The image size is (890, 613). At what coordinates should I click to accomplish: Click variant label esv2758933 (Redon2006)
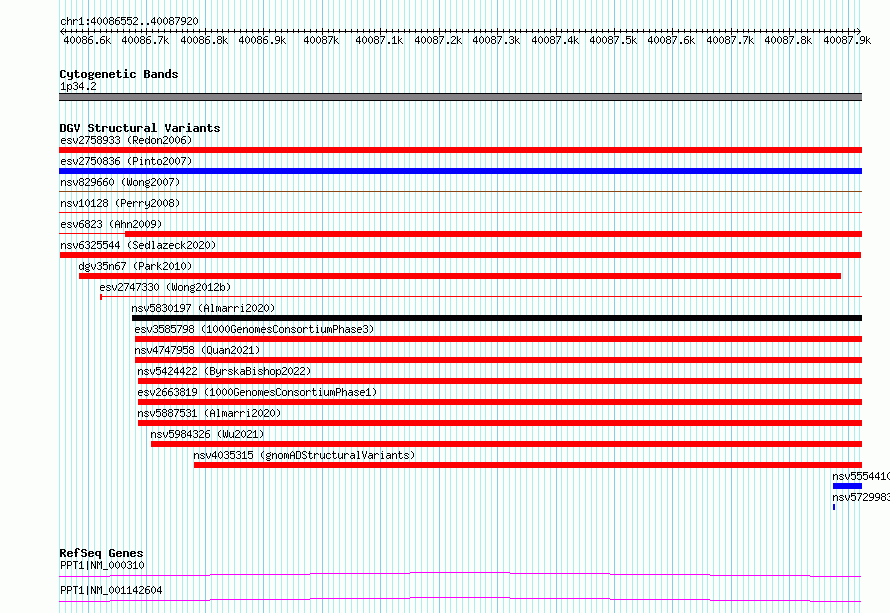pyautogui.click(x=126, y=140)
